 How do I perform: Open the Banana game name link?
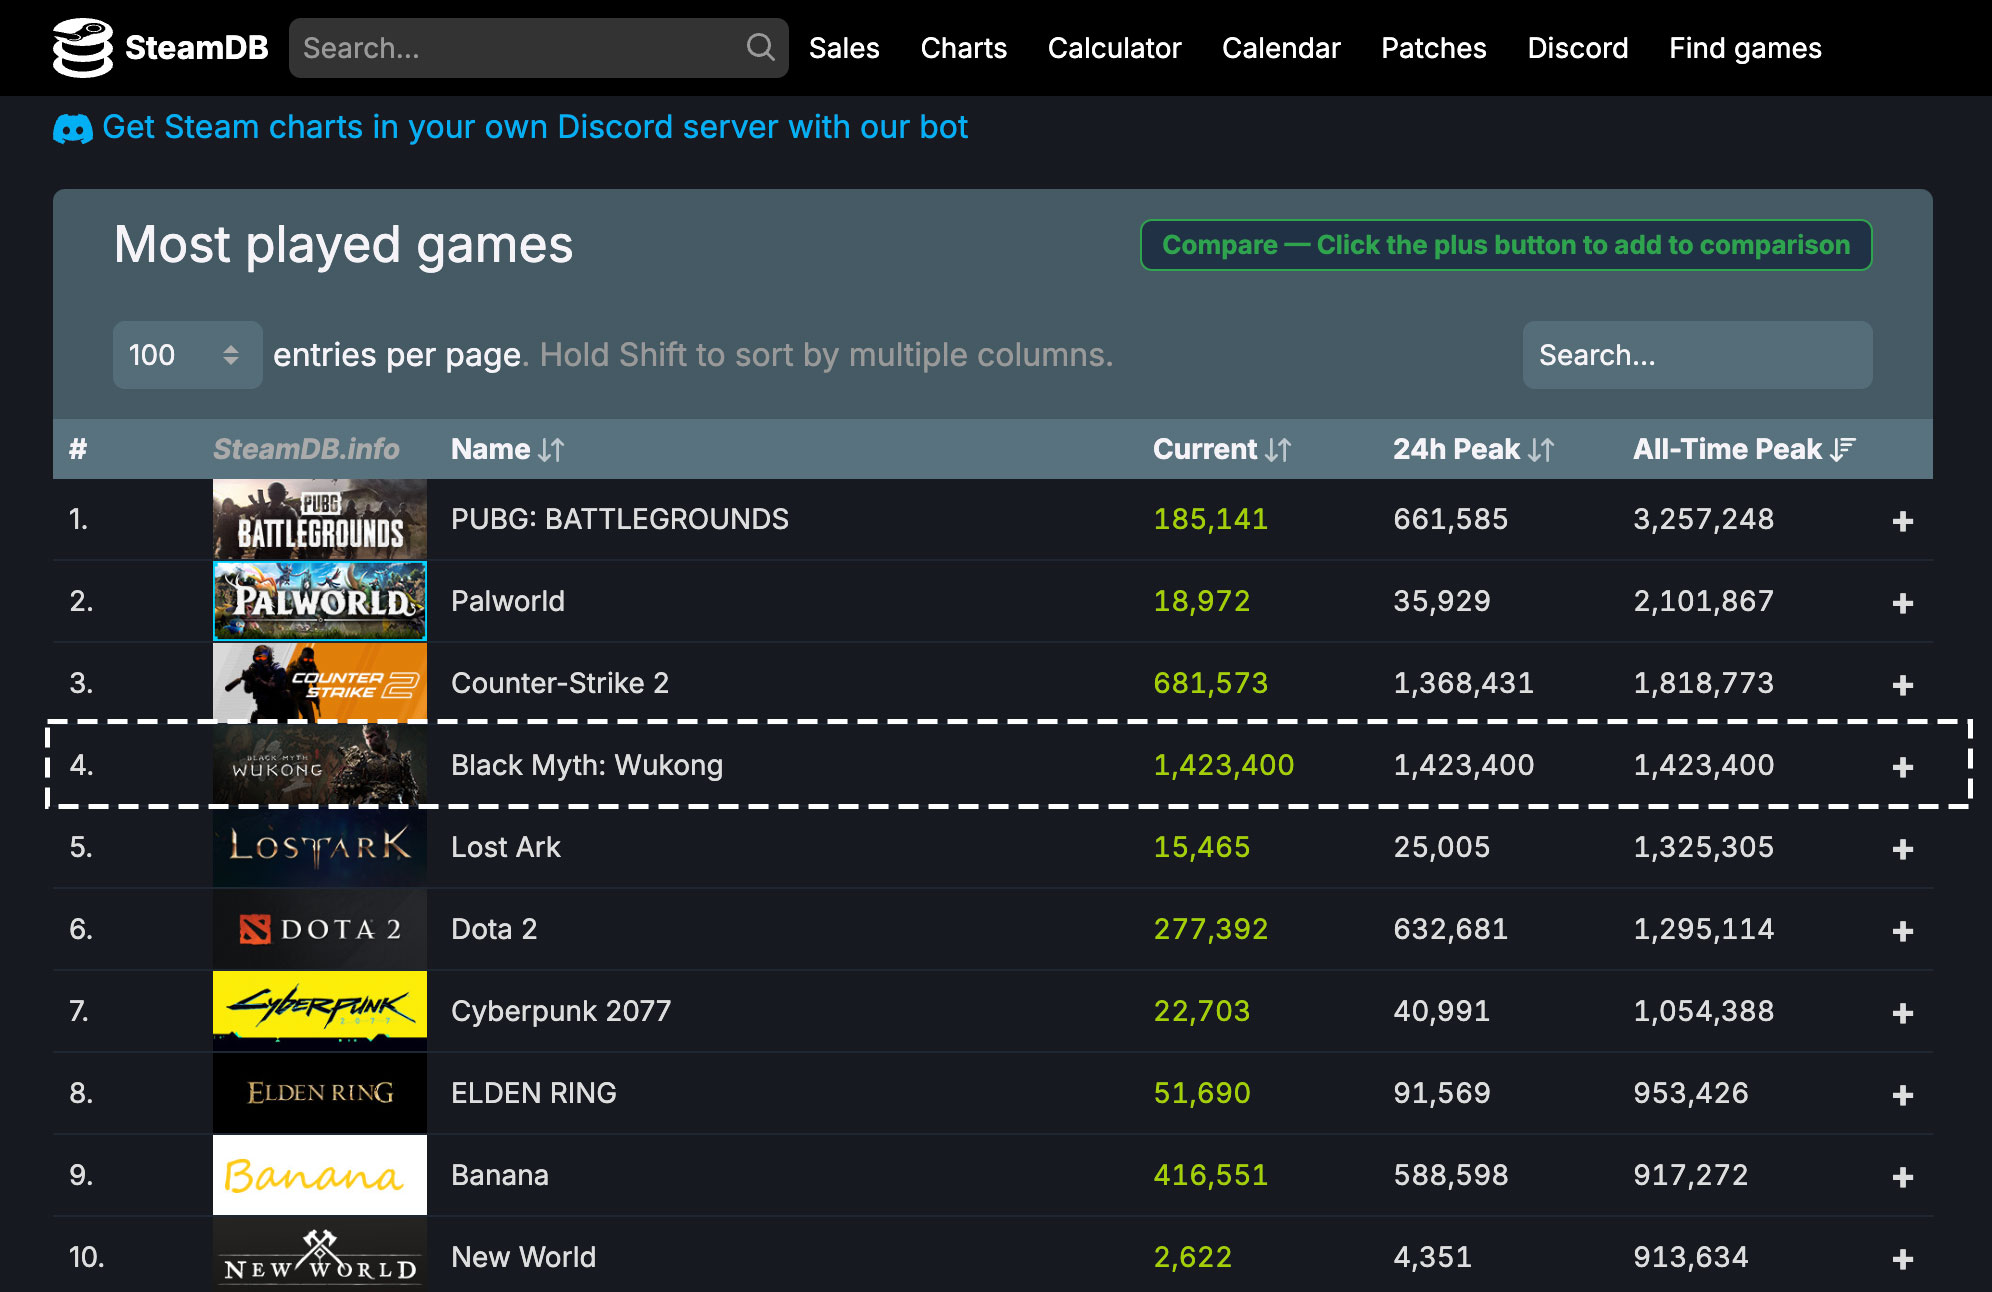pos(500,1175)
